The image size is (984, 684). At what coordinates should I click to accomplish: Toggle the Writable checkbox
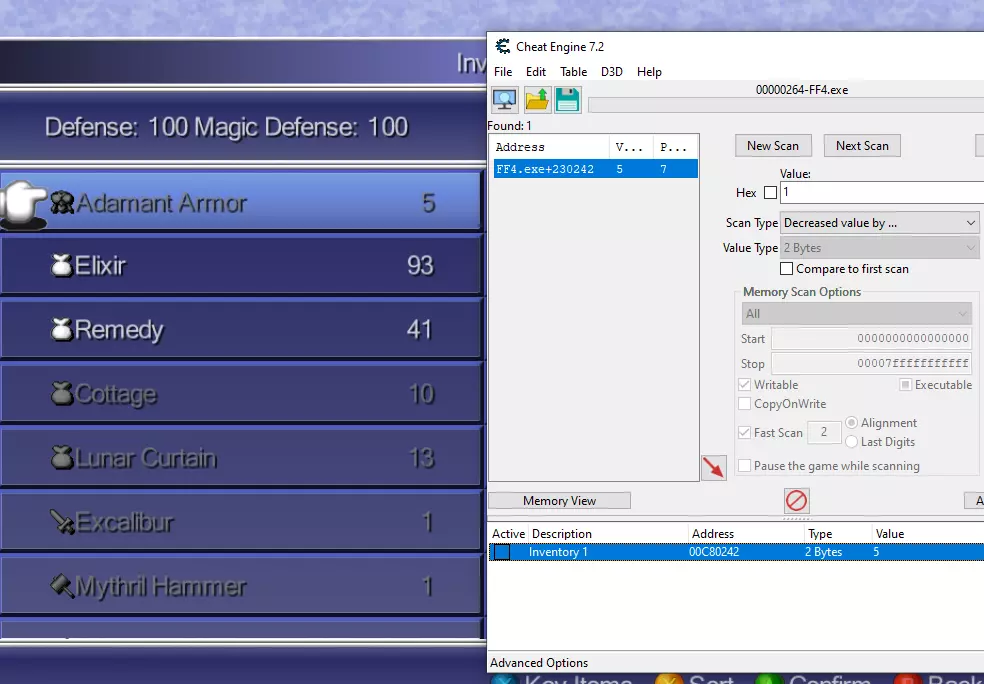pyautogui.click(x=744, y=385)
